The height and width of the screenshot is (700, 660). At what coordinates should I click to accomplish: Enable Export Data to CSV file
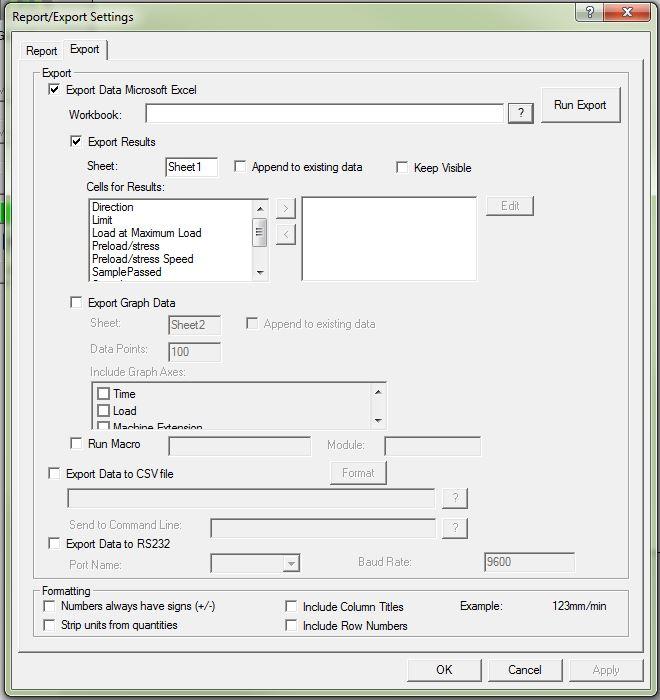pos(54,473)
